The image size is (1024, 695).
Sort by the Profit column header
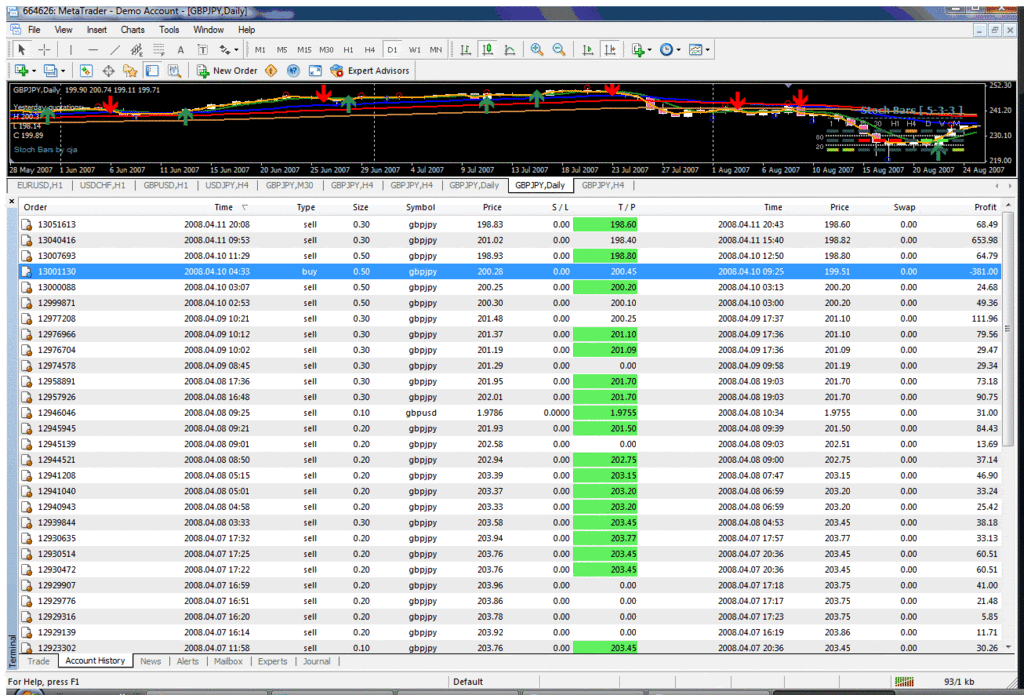[985, 207]
